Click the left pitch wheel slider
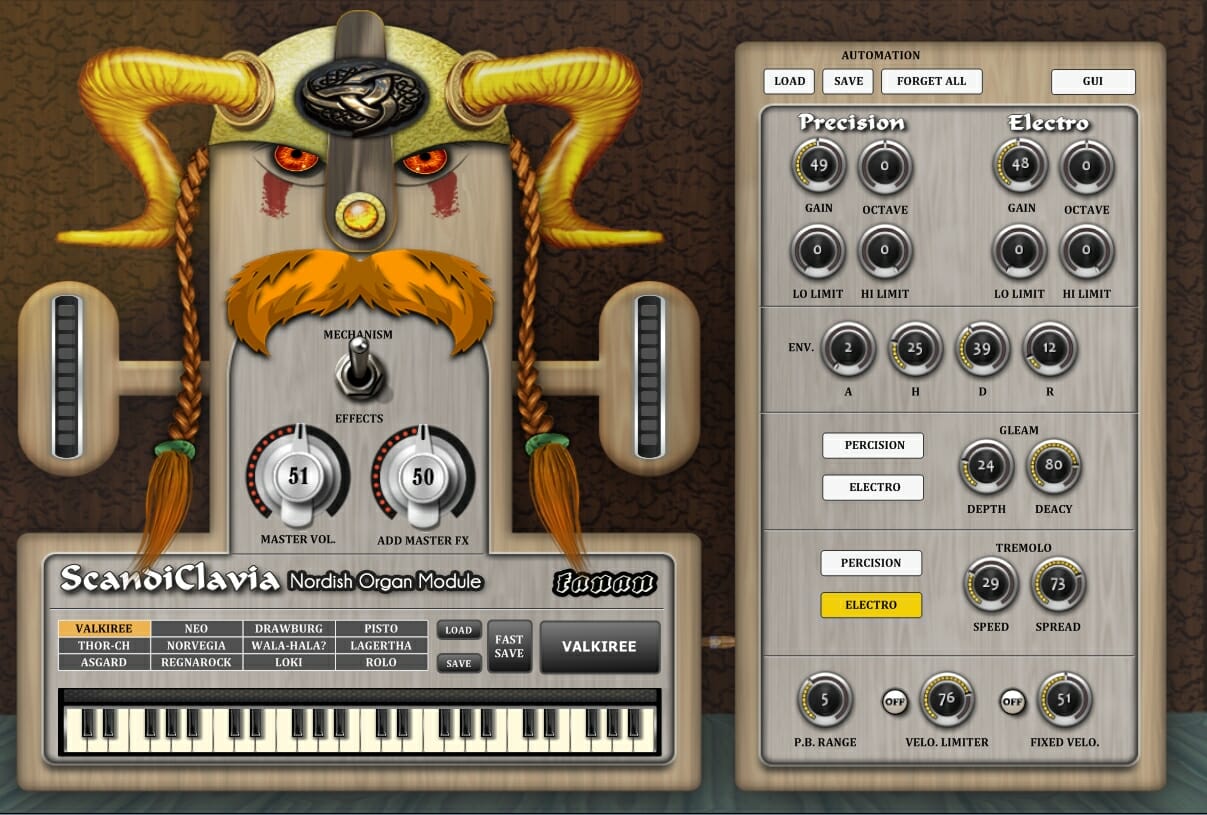The height and width of the screenshot is (815, 1207). pyautogui.click(x=67, y=376)
